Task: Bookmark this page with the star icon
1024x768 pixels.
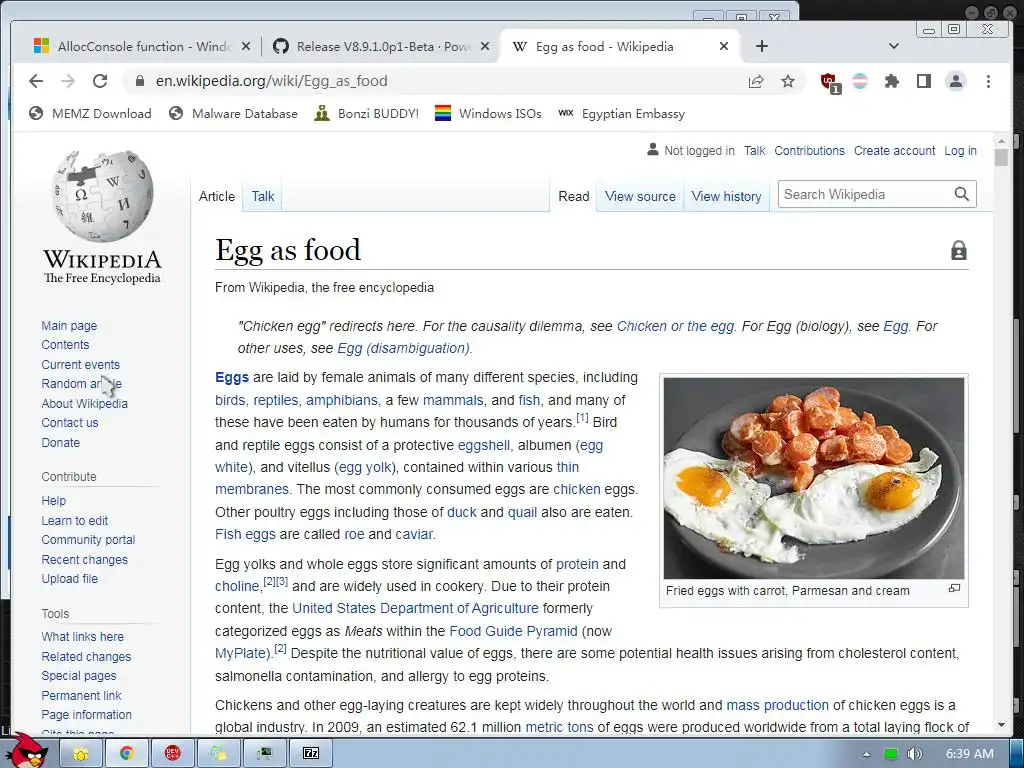Action: (788, 81)
